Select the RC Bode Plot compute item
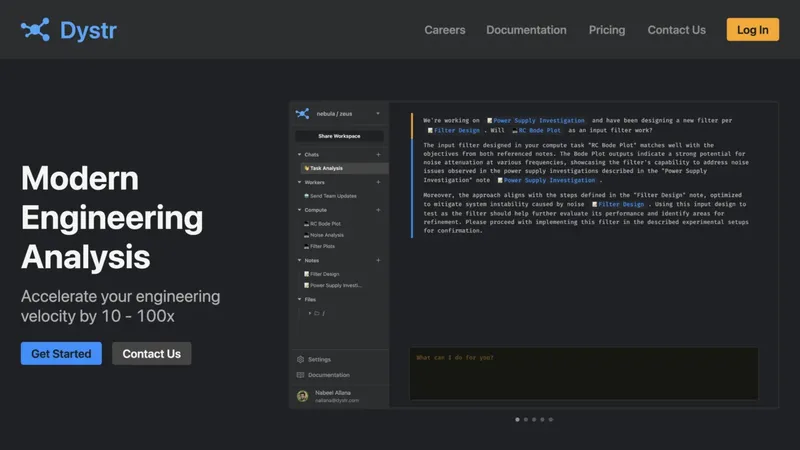This screenshot has width=800, height=450. point(325,224)
